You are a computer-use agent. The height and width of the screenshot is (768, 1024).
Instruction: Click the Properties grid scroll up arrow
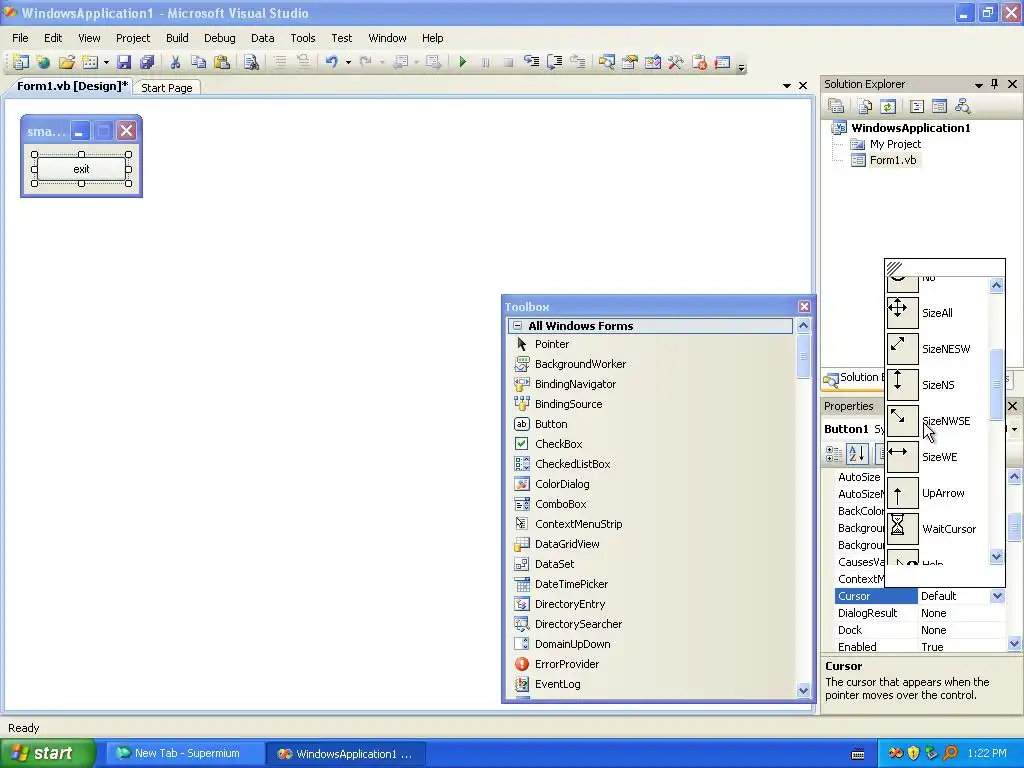(1014, 477)
